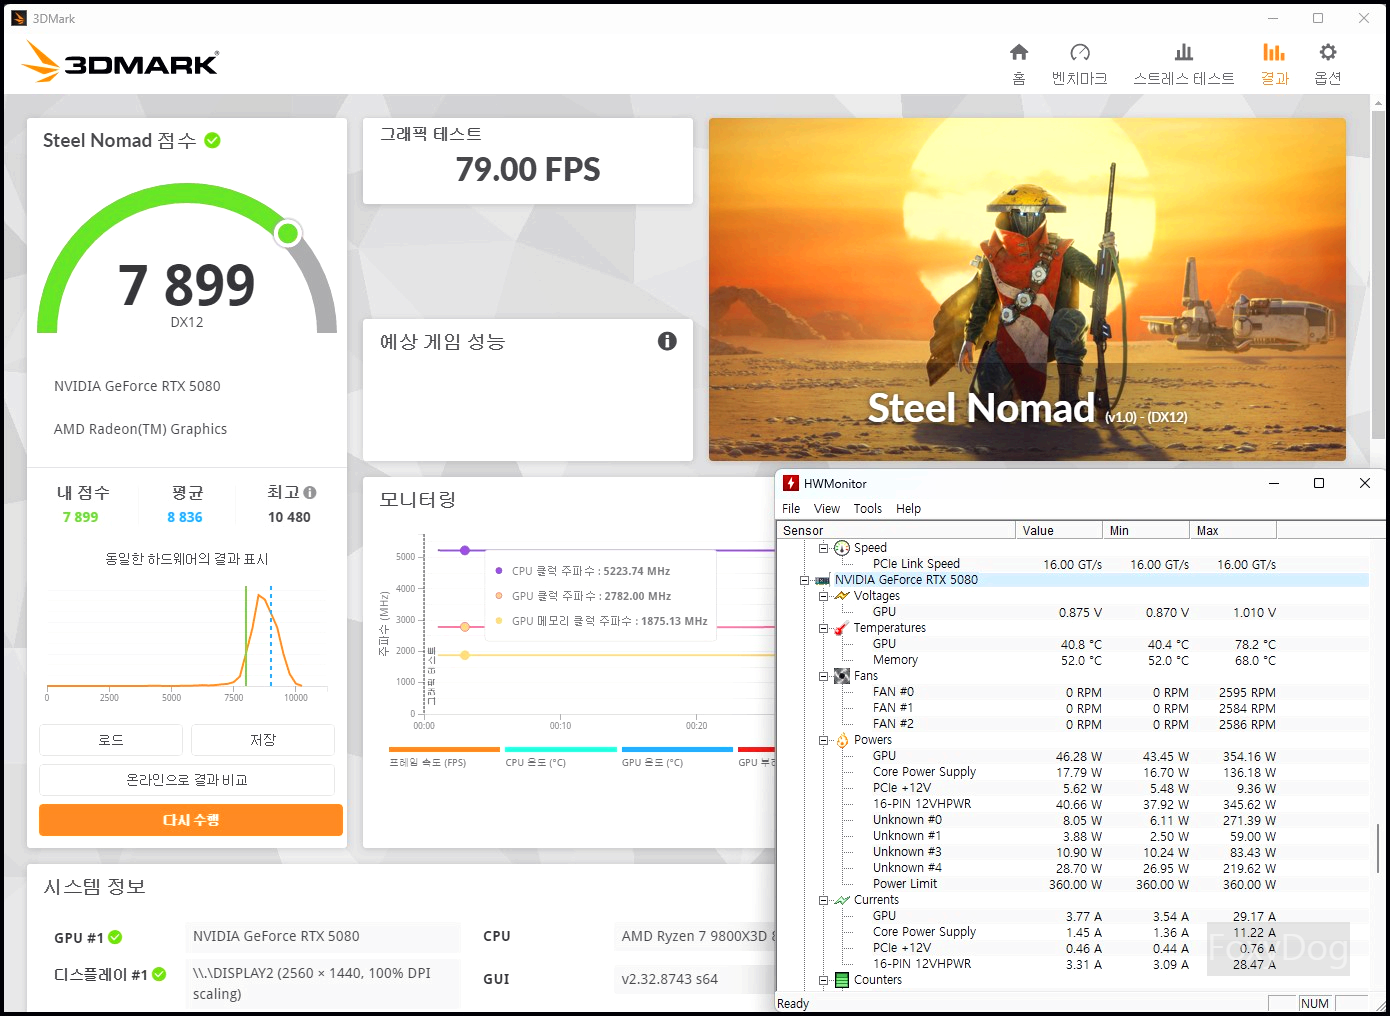Click the best score 10 480
Viewport: 1390px width, 1016px height.
pos(289,517)
